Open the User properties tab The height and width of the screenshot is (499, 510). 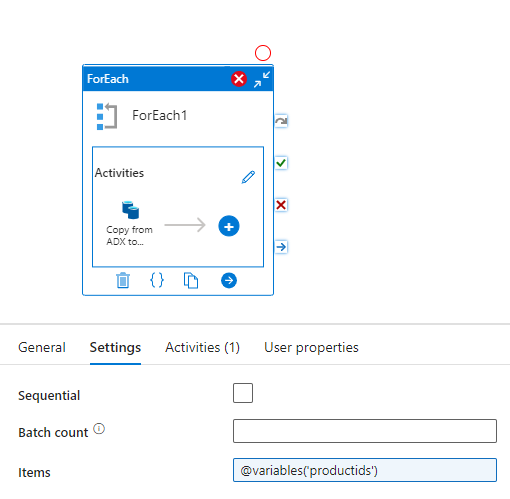pos(311,347)
